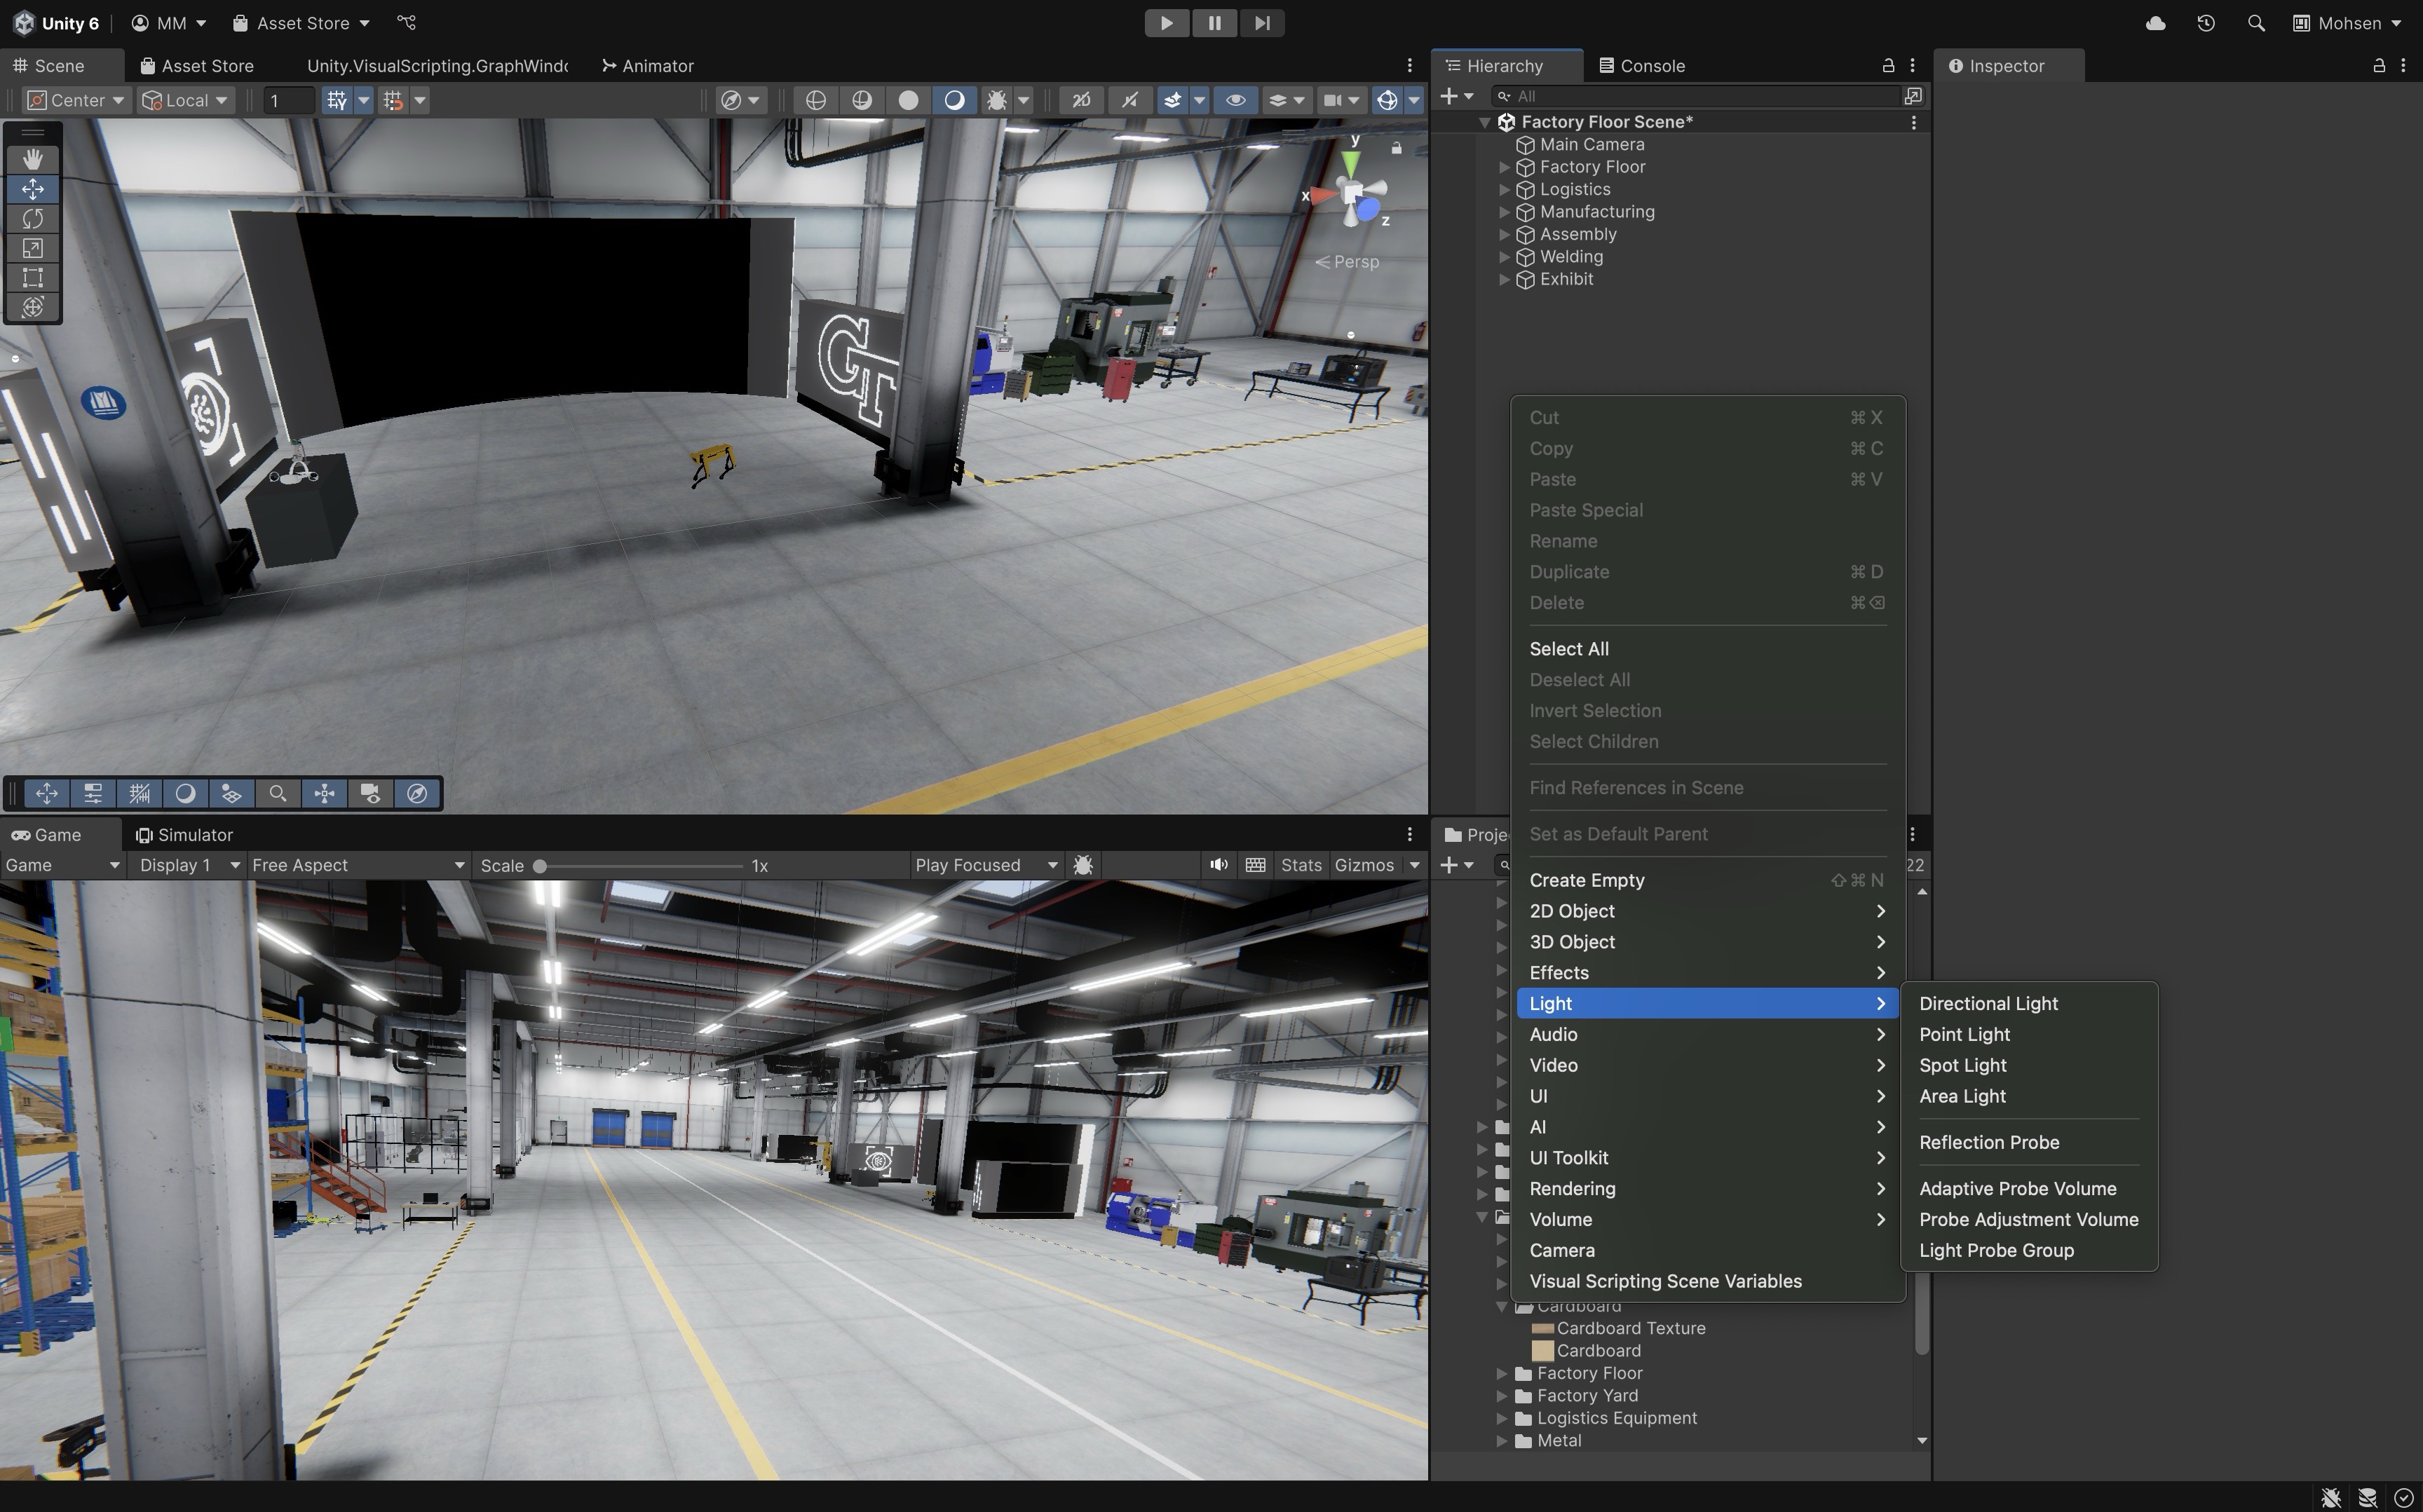
Task: Open the version history icon
Action: point(2206,23)
